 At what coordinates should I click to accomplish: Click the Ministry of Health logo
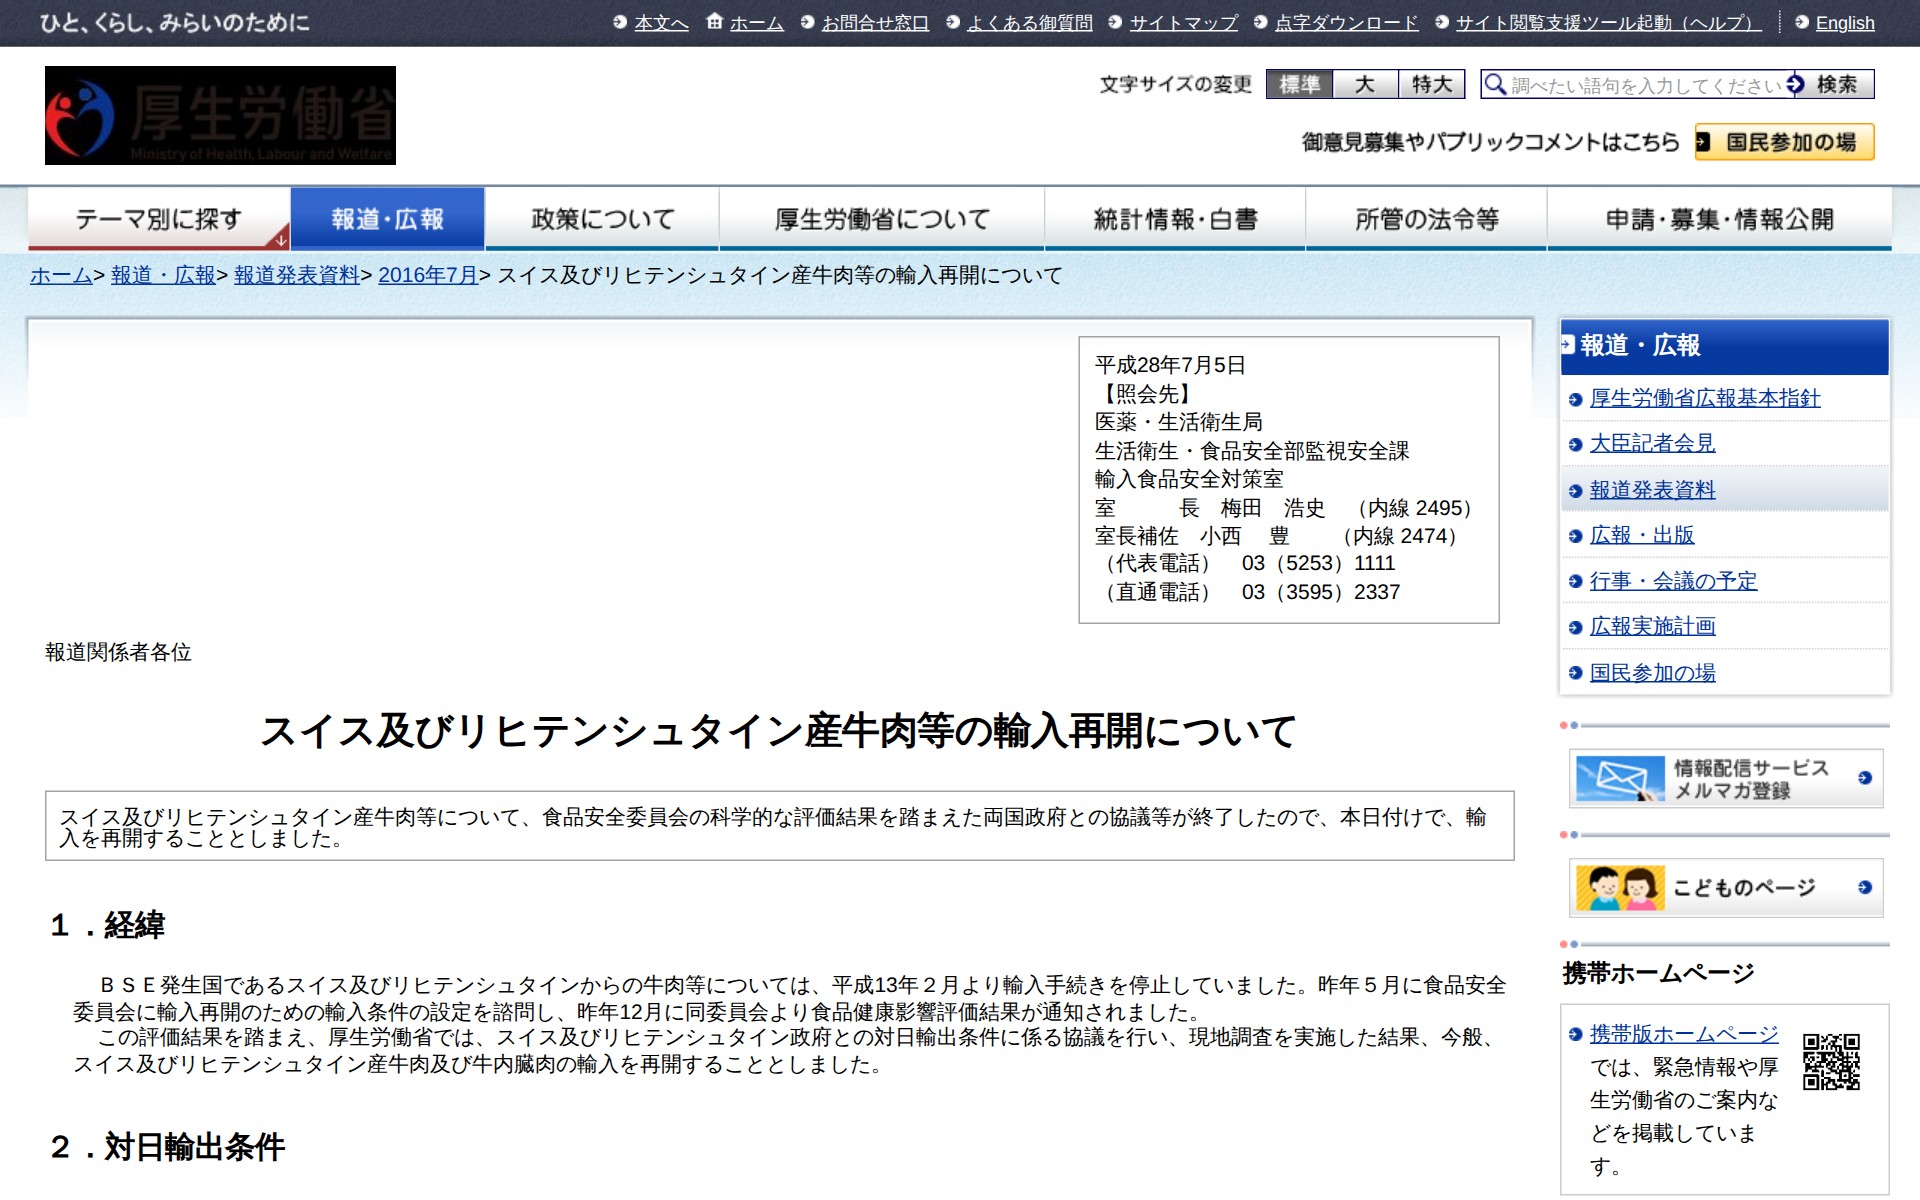(x=220, y=116)
